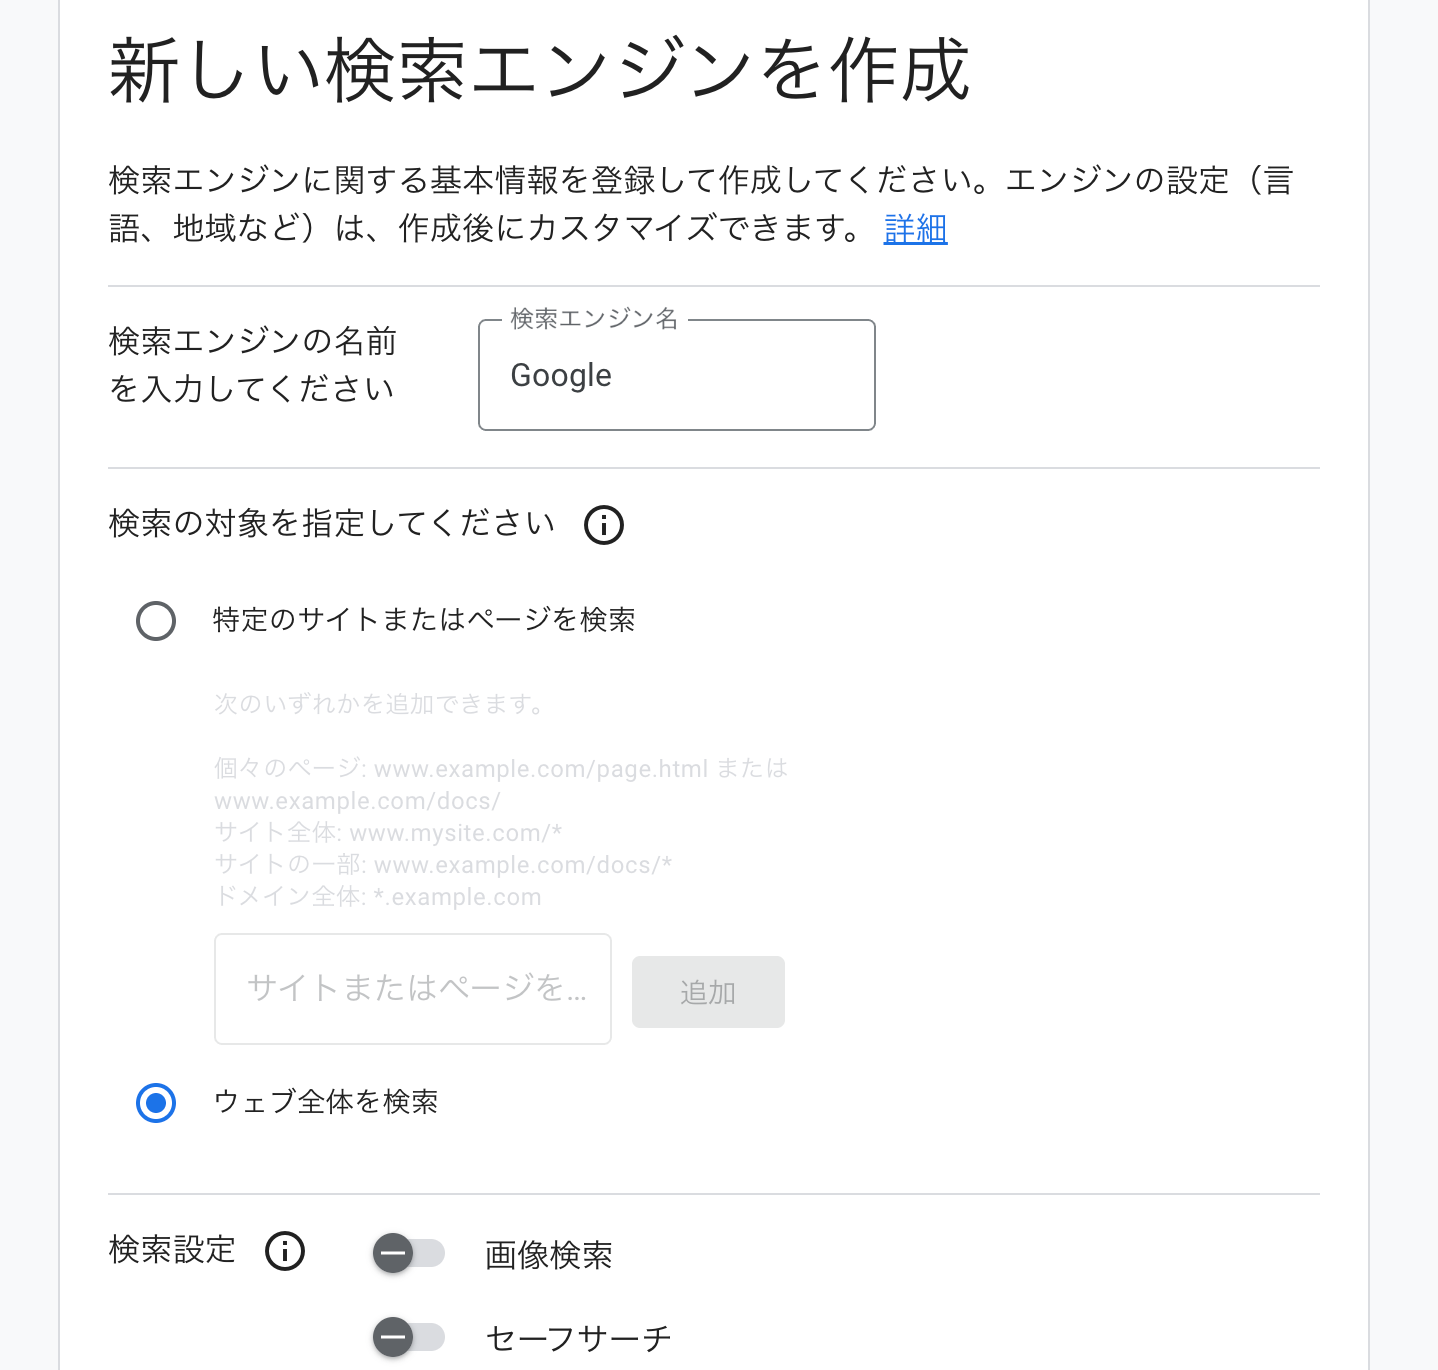The image size is (1438, 1370).
Task: Toggle the 画像検索 switch
Action: point(408,1253)
